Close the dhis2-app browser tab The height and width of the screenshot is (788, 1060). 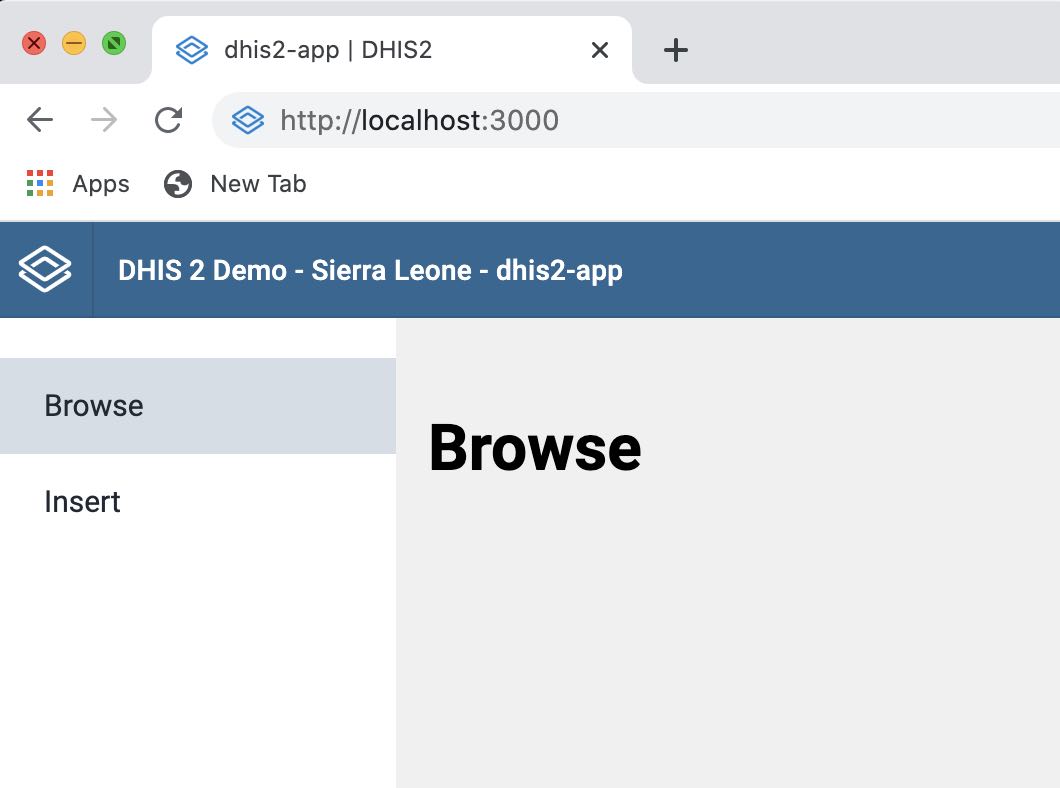click(x=600, y=50)
